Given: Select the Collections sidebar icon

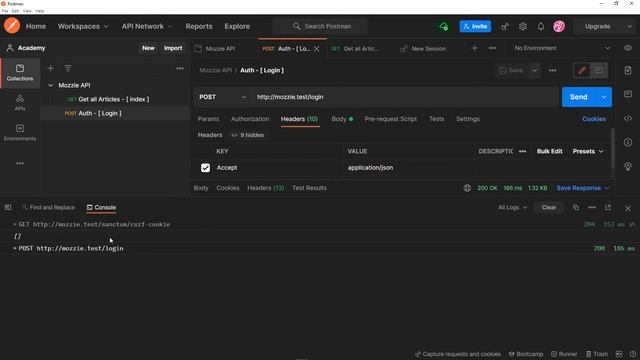Looking at the screenshot, I should 20,72.
